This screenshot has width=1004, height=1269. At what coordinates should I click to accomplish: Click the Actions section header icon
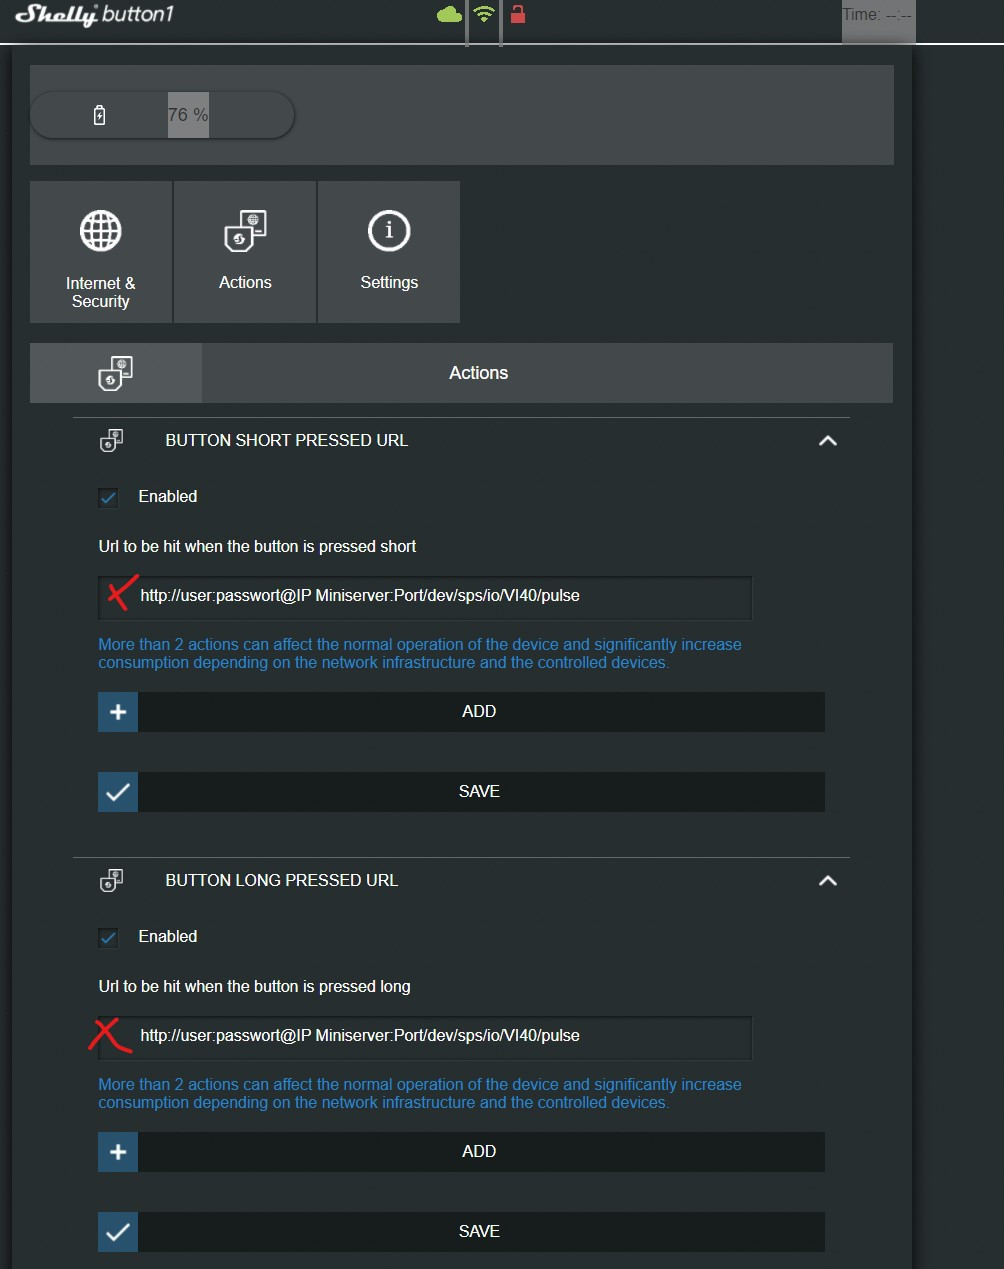(116, 373)
